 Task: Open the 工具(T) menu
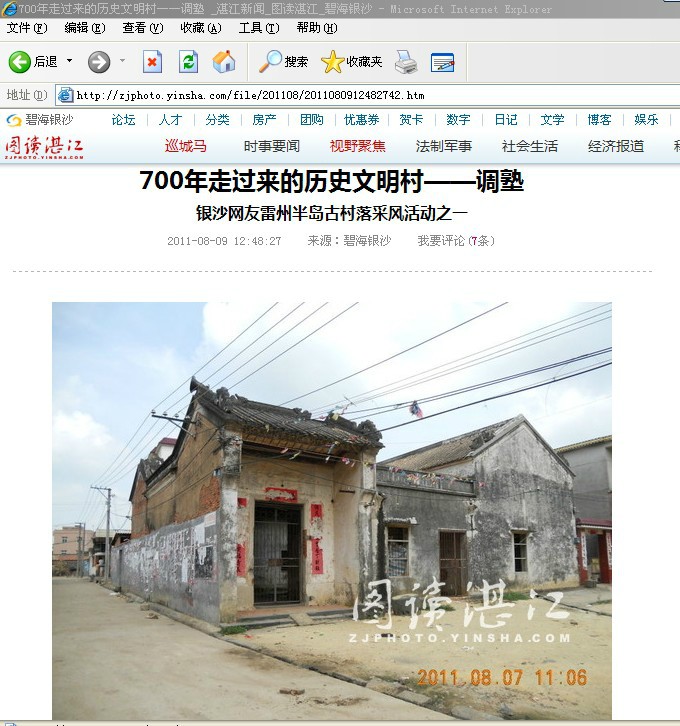click(x=257, y=28)
